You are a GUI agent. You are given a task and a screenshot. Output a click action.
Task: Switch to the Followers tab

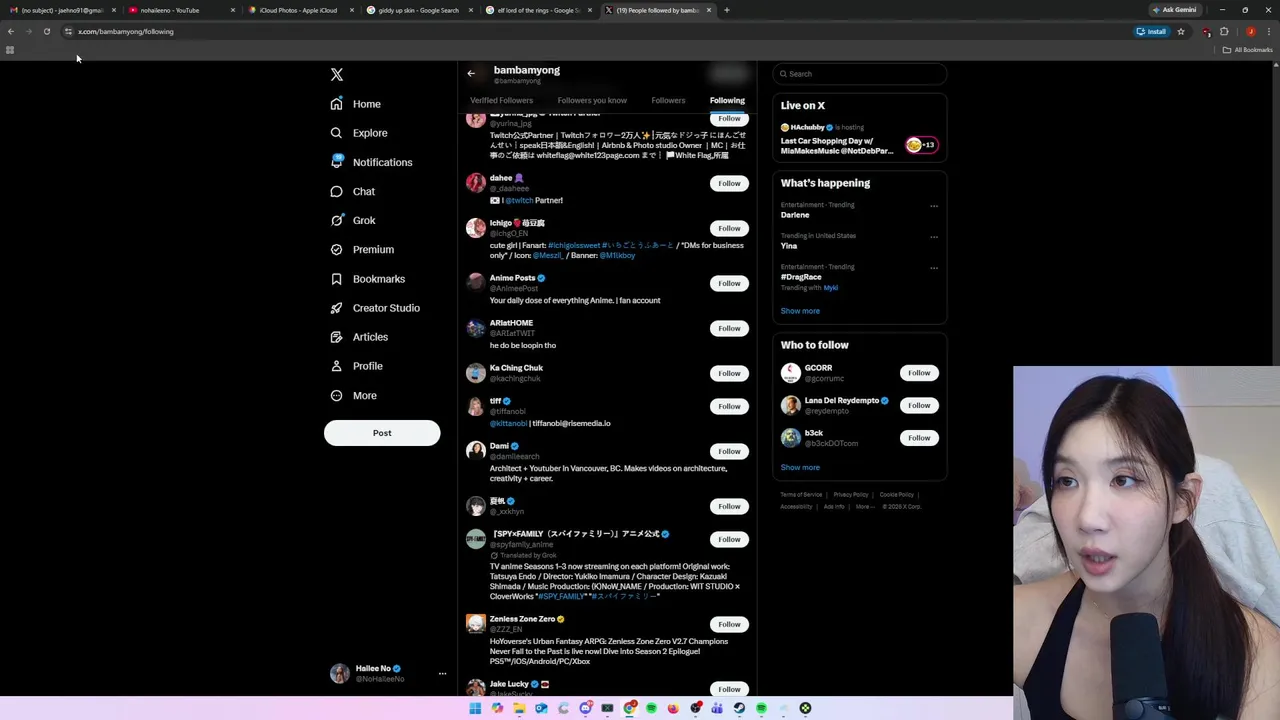[668, 100]
